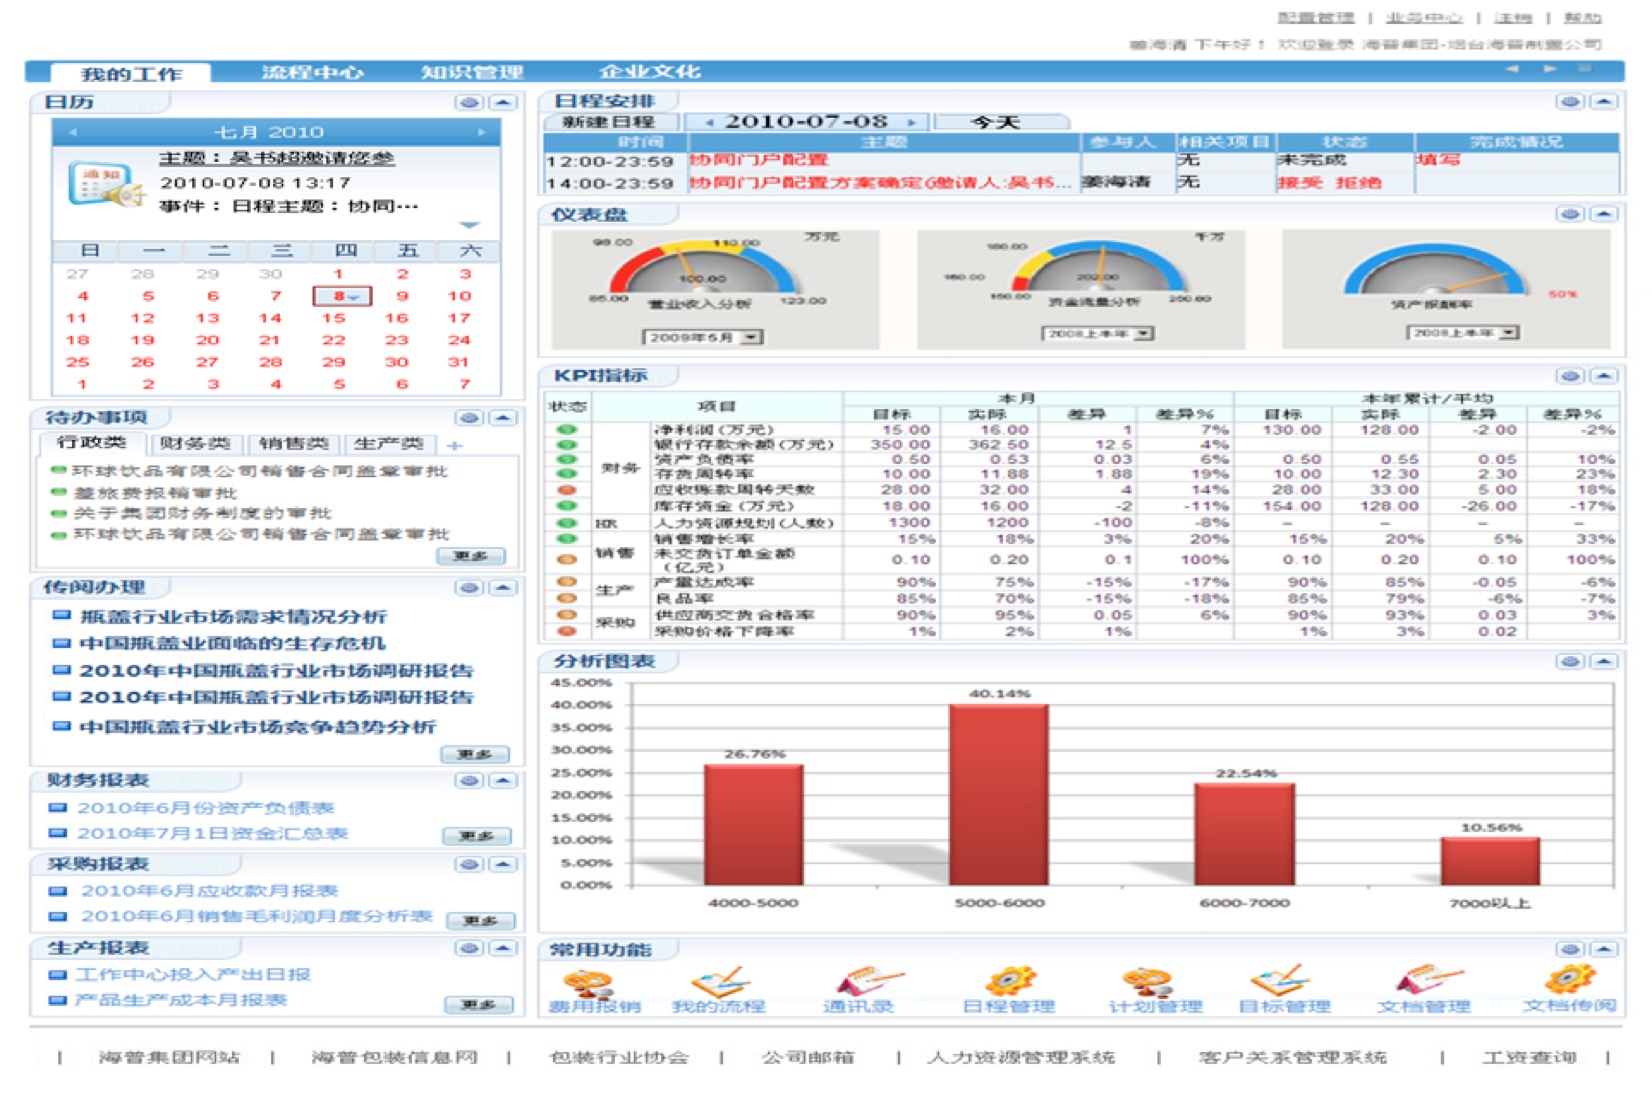Collapse the 日历 calendar panel

503,102
